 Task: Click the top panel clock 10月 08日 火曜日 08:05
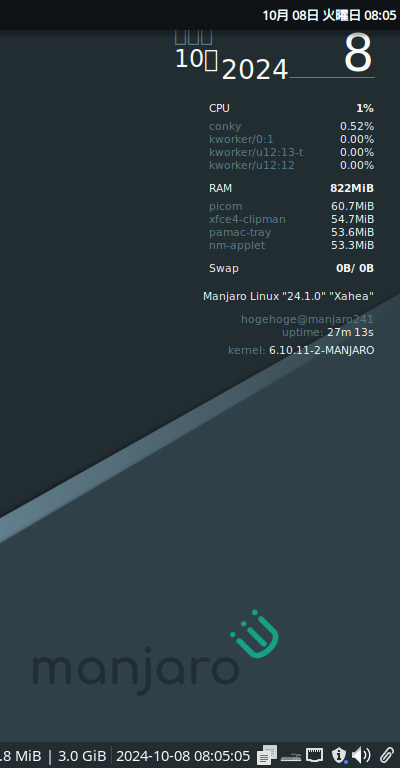(x=329, y=15)
